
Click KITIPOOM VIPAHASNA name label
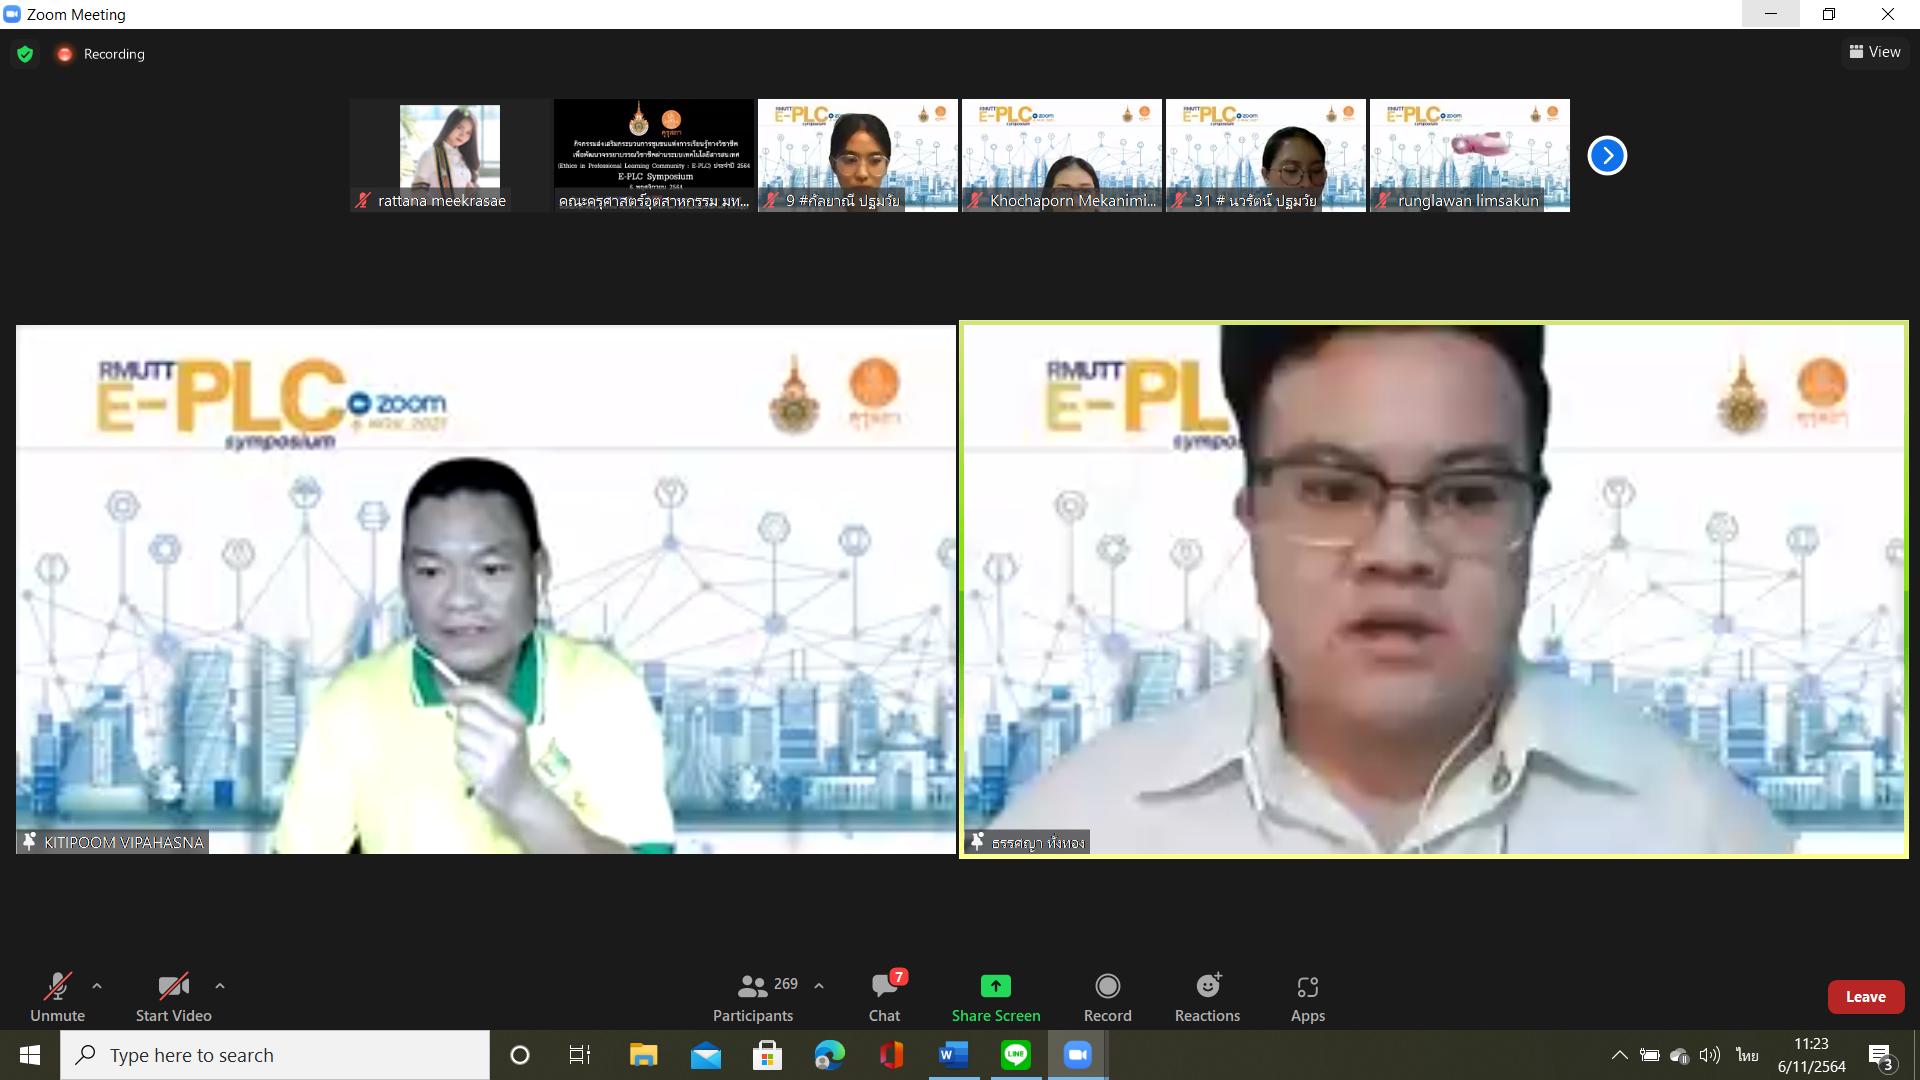(x=124, y=842)
